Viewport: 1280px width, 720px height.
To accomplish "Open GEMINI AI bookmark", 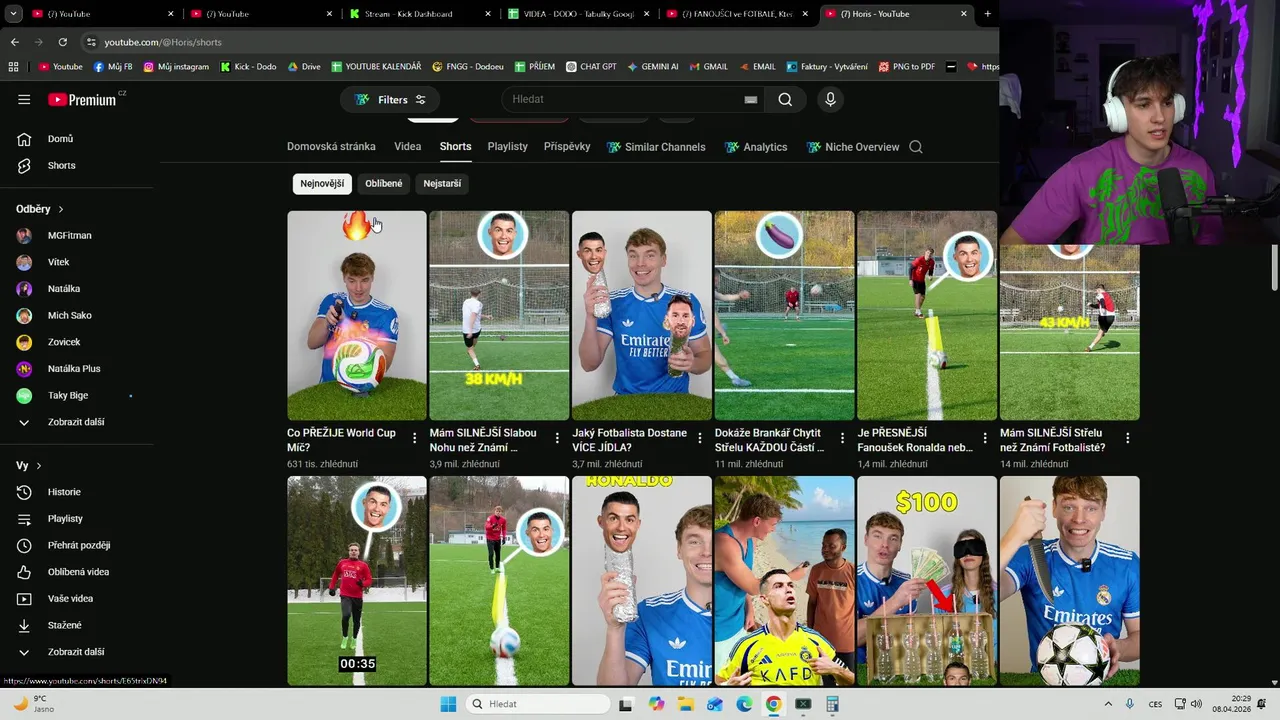I will pyautogui.click(x=653, y=67).
